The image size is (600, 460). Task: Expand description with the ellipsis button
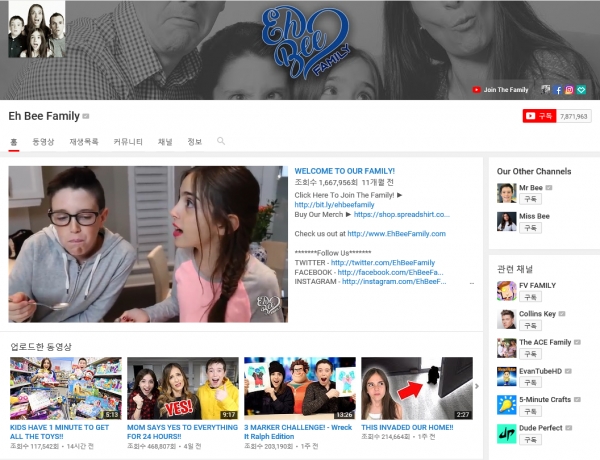click(x=472, y=283)
